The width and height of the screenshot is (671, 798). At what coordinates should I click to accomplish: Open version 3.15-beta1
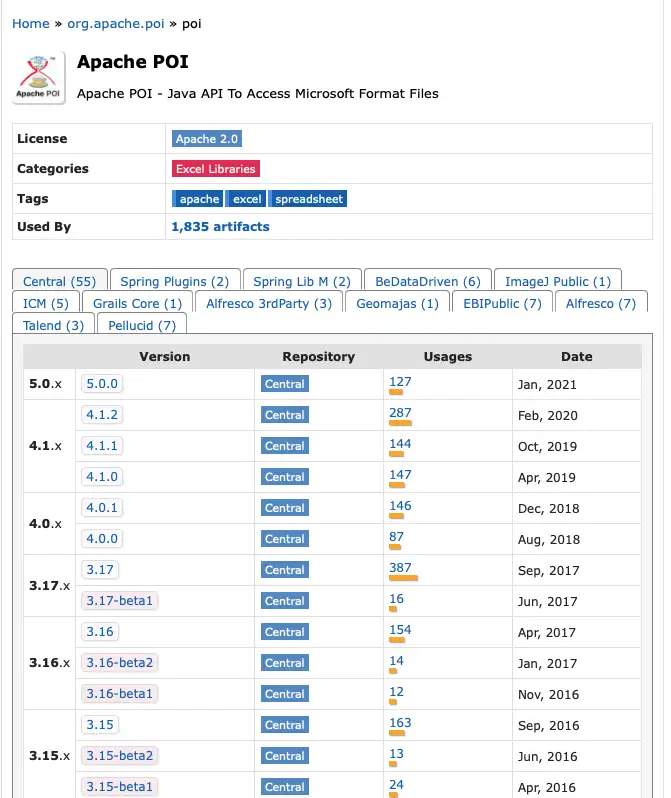[120, 787]
